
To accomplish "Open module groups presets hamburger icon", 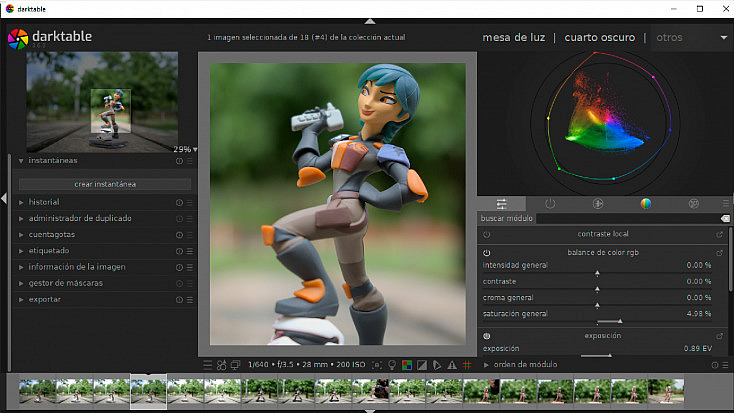I will pos(726,203).
